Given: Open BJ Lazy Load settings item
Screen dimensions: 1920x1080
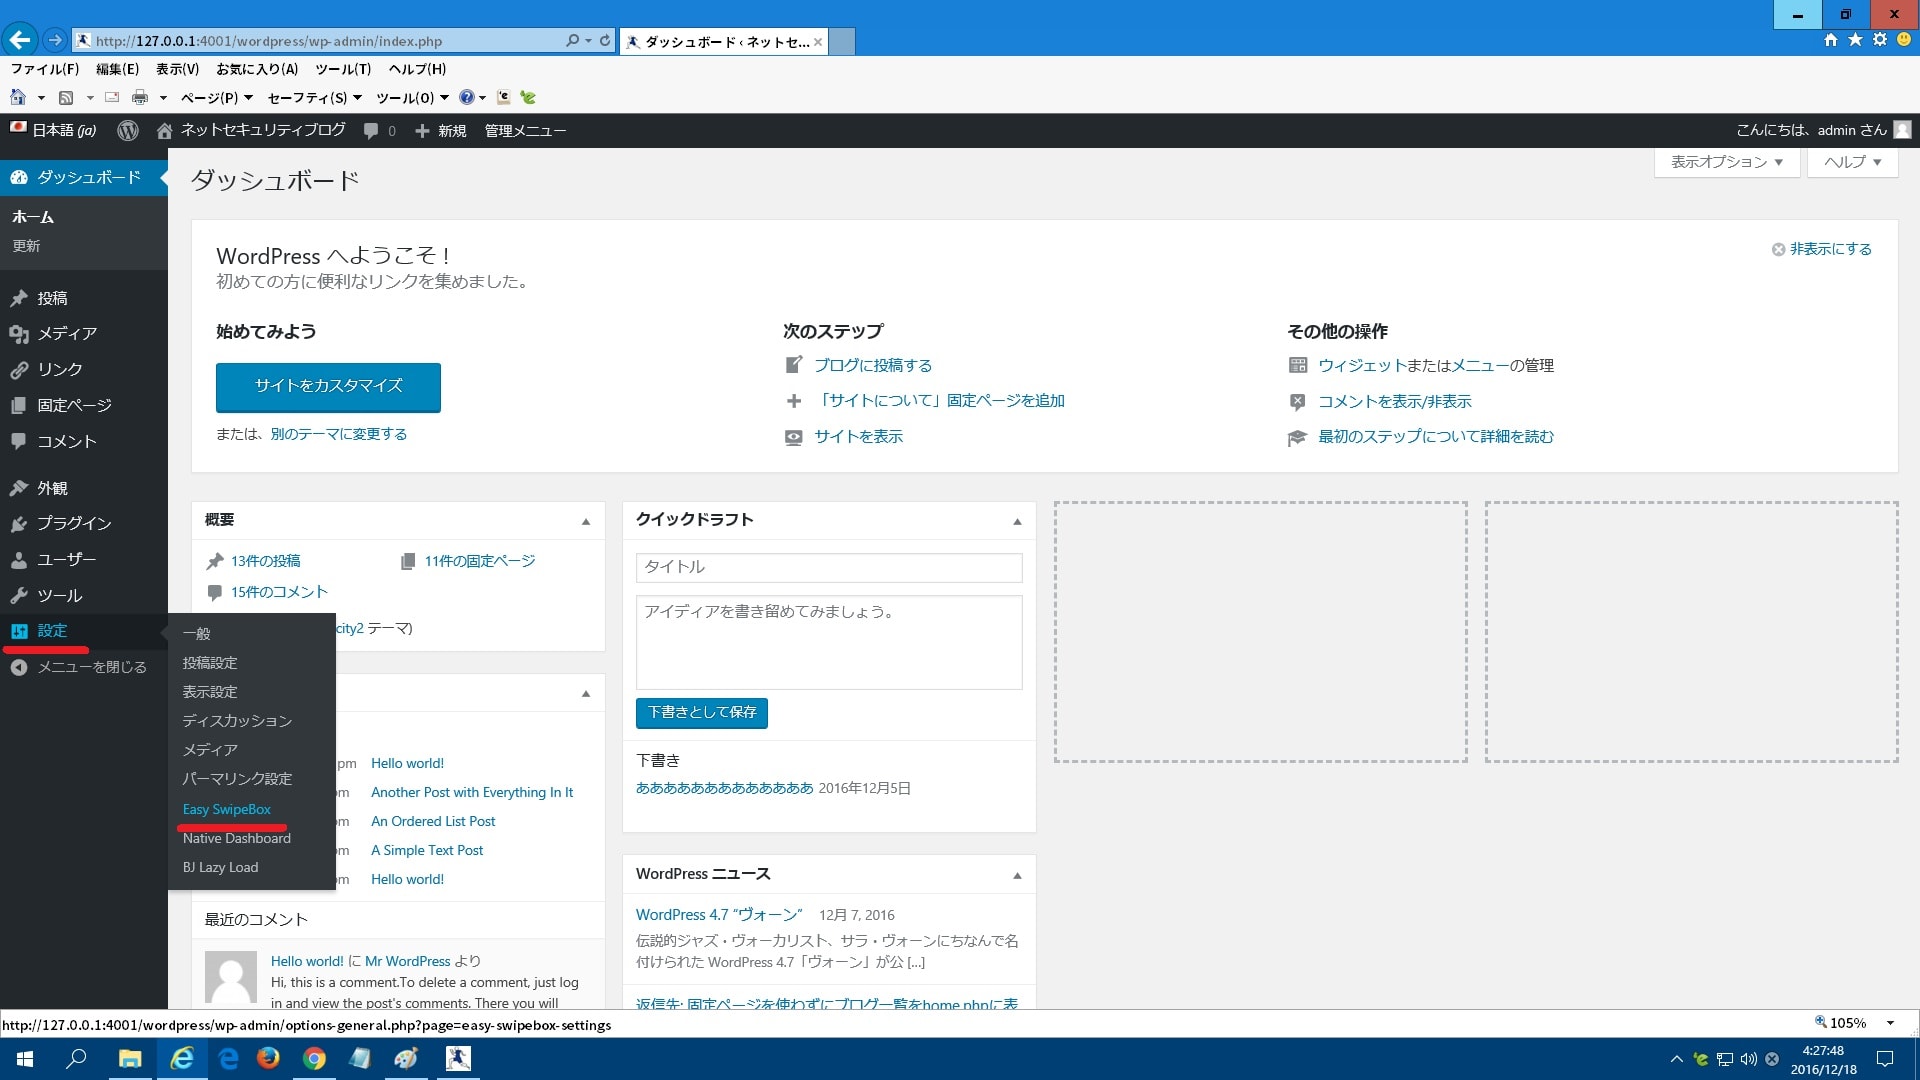Looking at the screenshot, I should (220, 867).
